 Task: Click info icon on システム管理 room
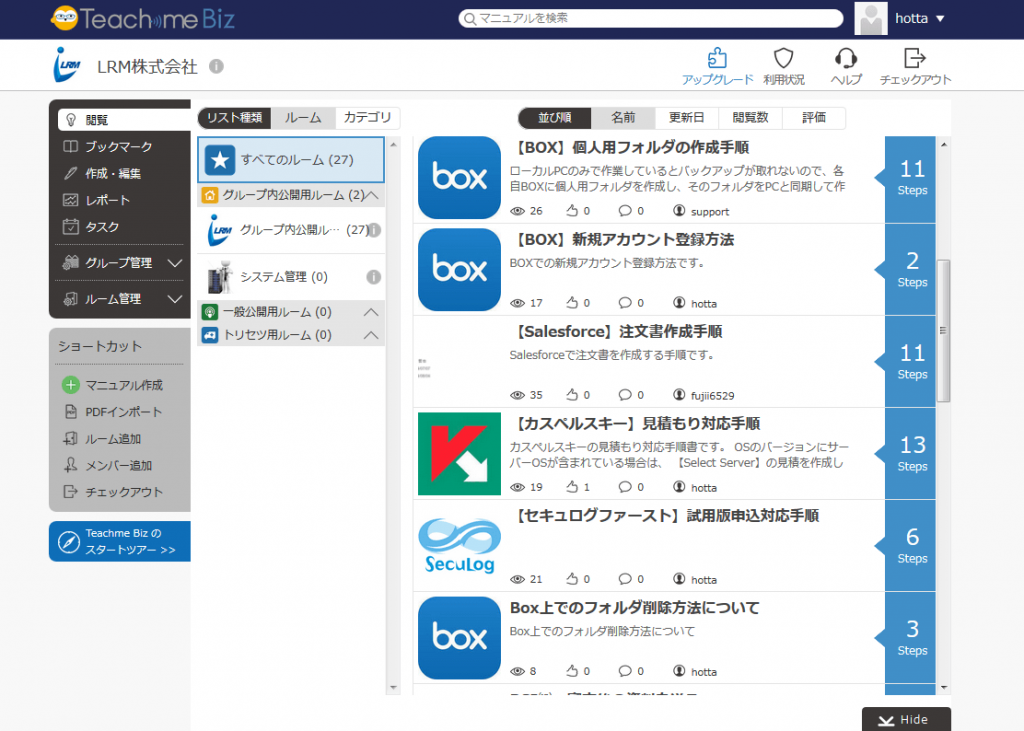click(374, 277)
